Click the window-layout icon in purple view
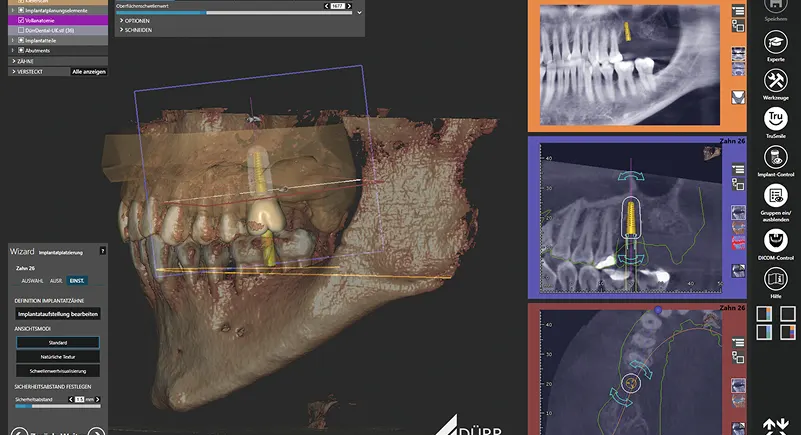 point(738,185)
